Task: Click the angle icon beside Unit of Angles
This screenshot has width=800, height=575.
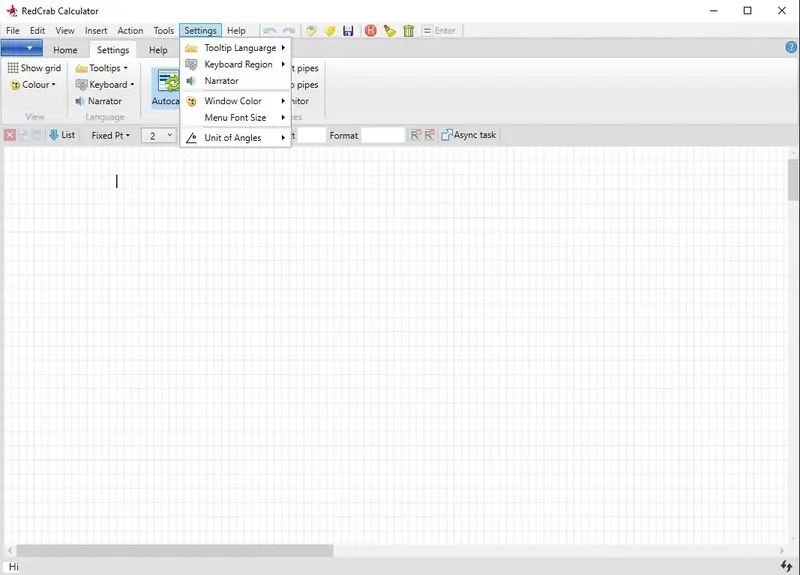Action: pos(191,138)
